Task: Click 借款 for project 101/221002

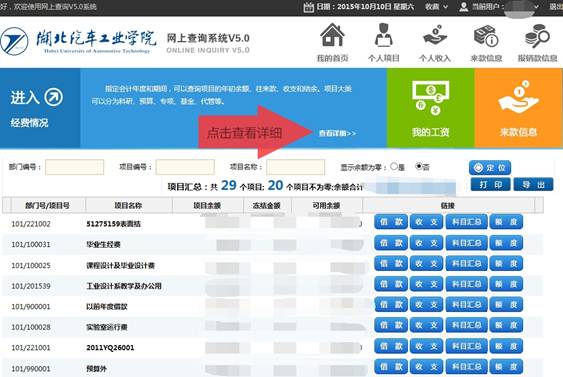Action: tap(391, 222)
